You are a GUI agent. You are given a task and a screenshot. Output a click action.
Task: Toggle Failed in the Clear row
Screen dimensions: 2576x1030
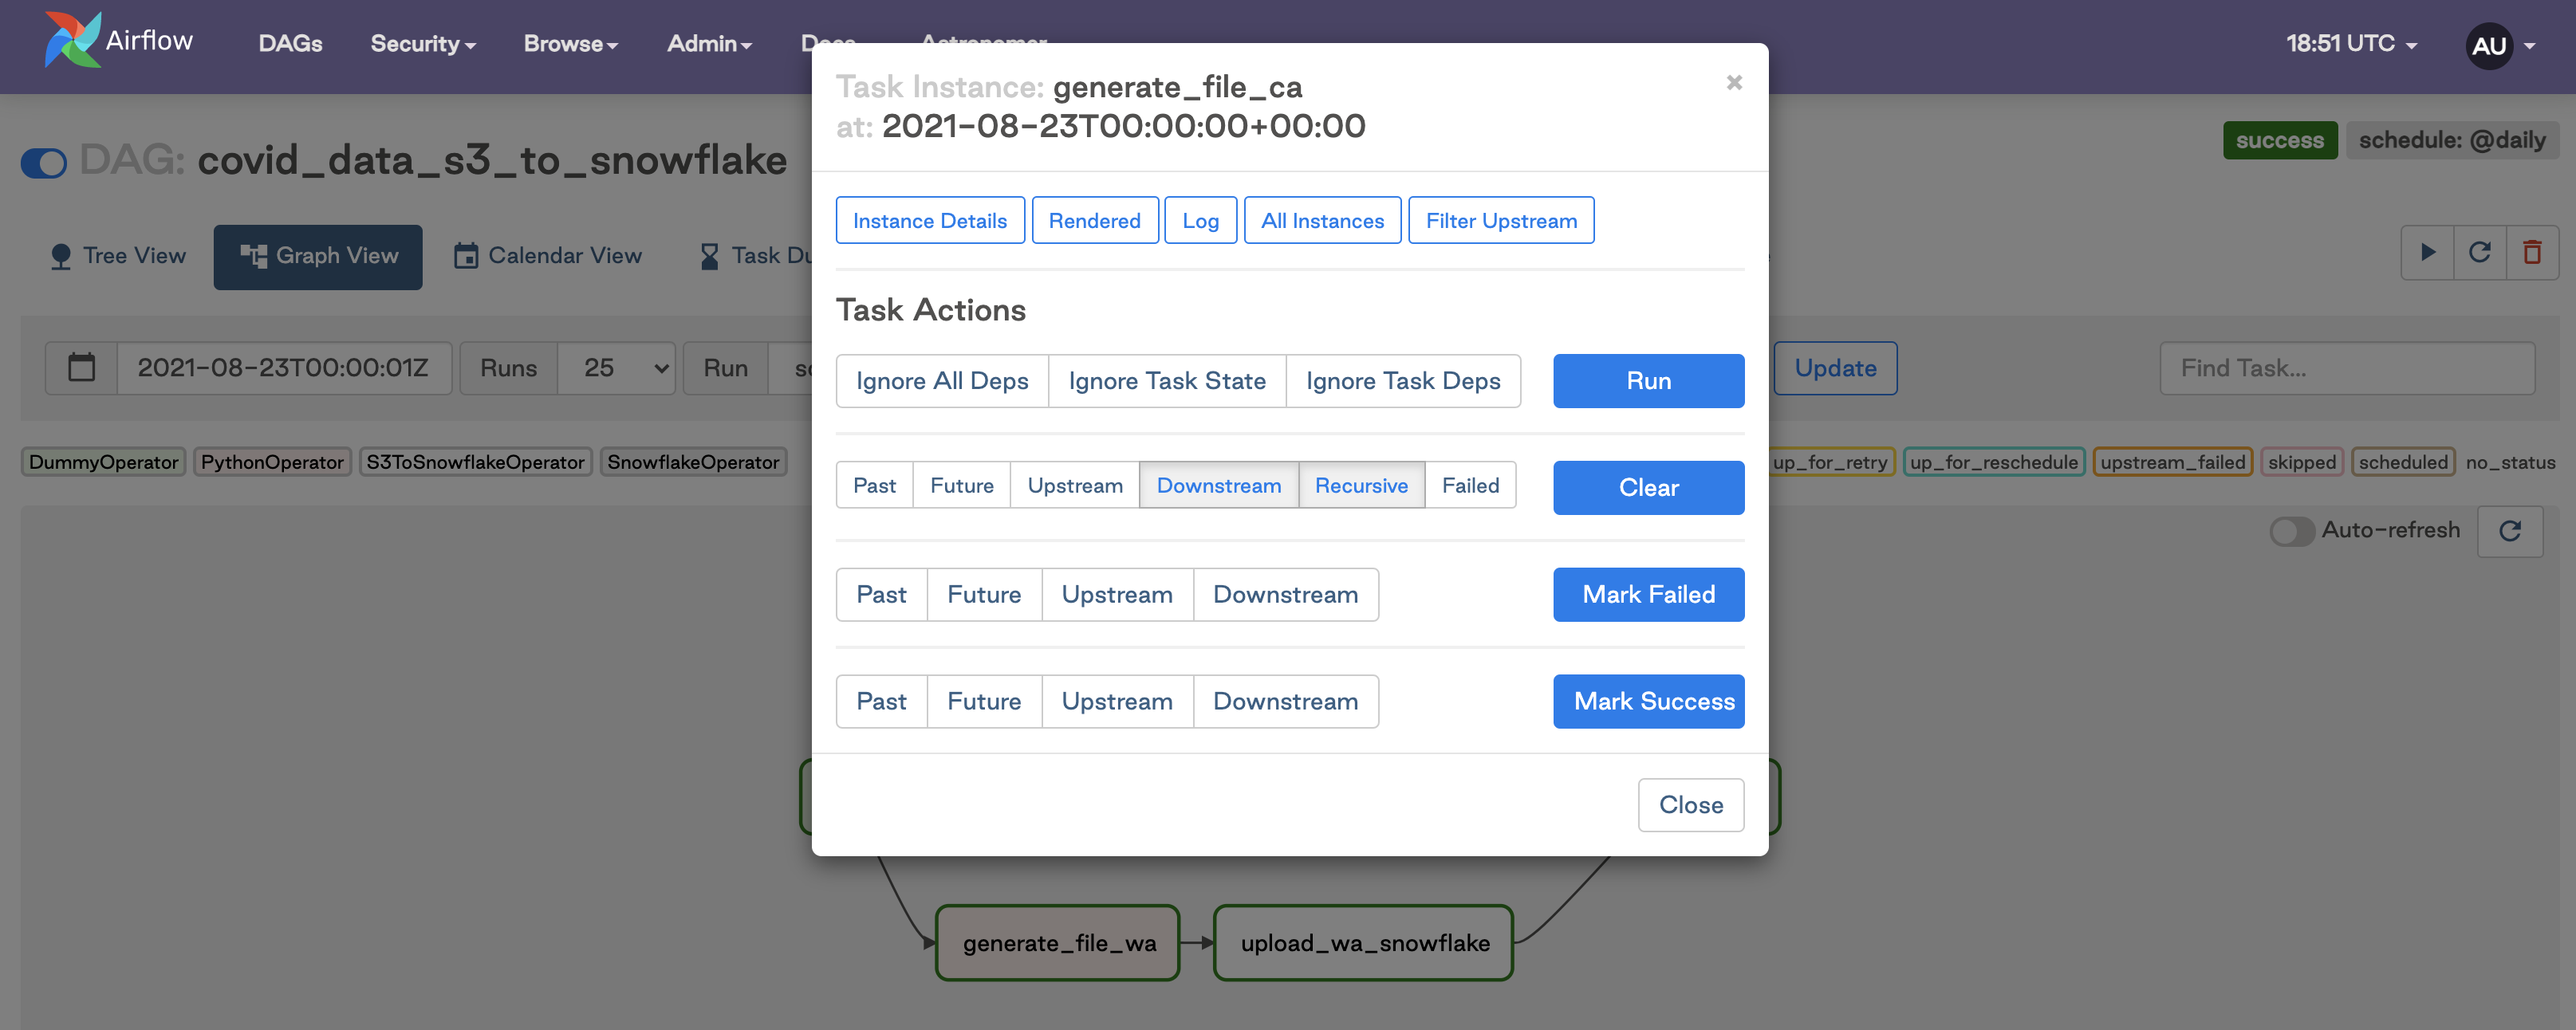(1470, 485)
